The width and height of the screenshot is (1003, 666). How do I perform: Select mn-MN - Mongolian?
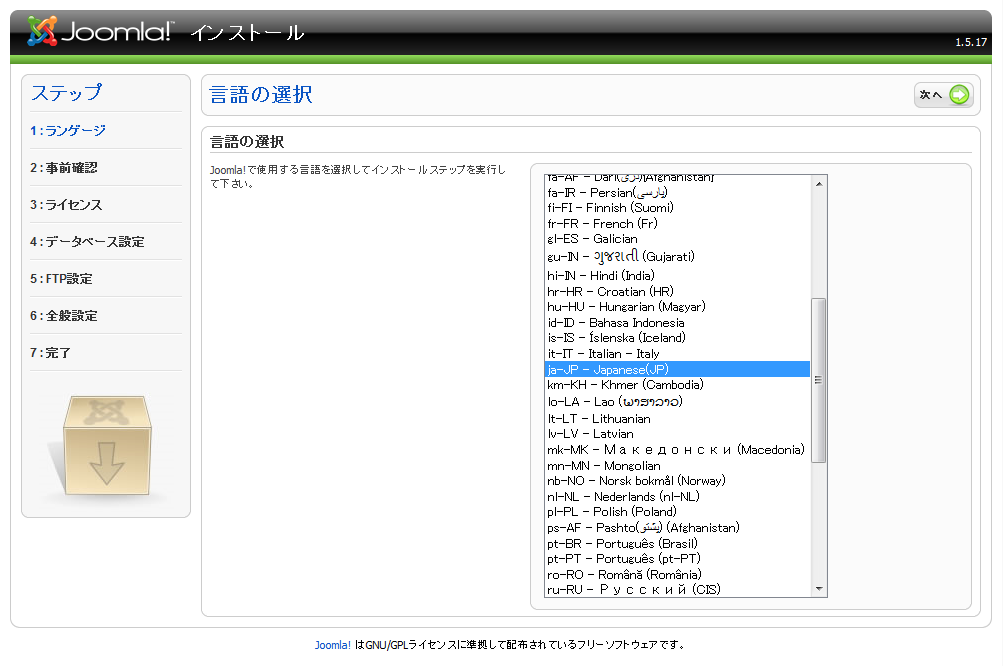677,466
